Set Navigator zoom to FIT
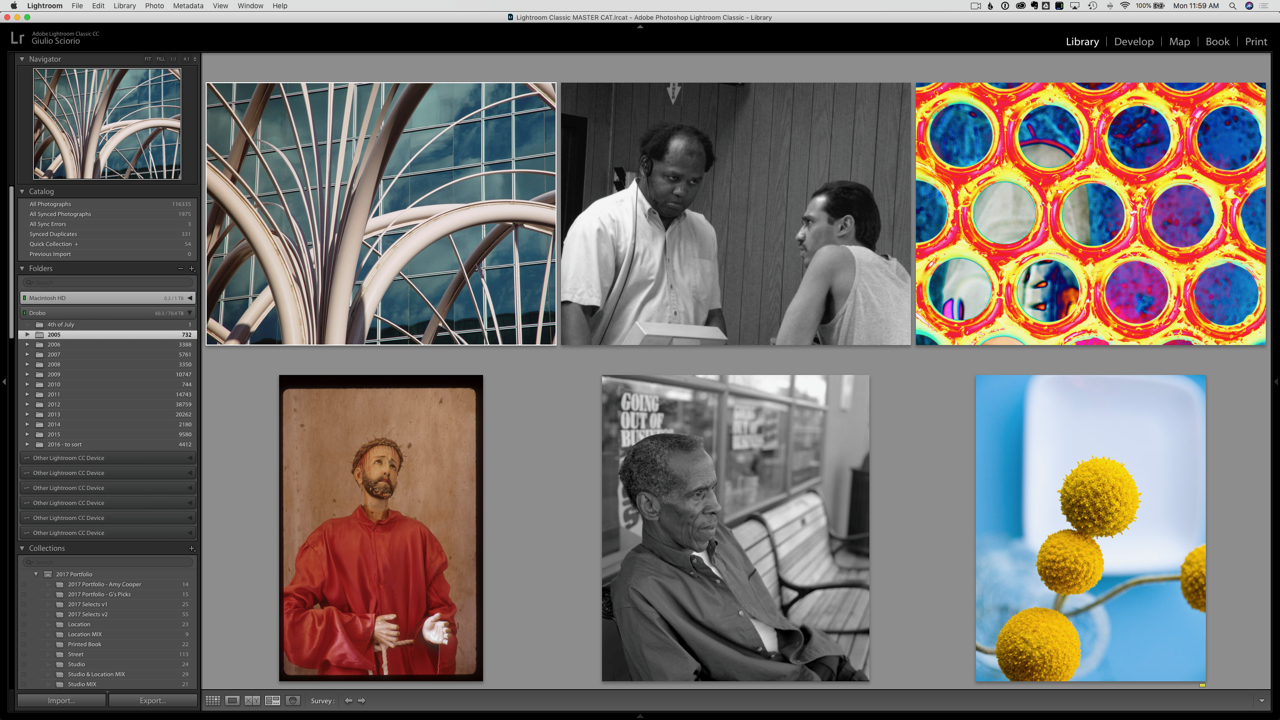 point(148,59)
